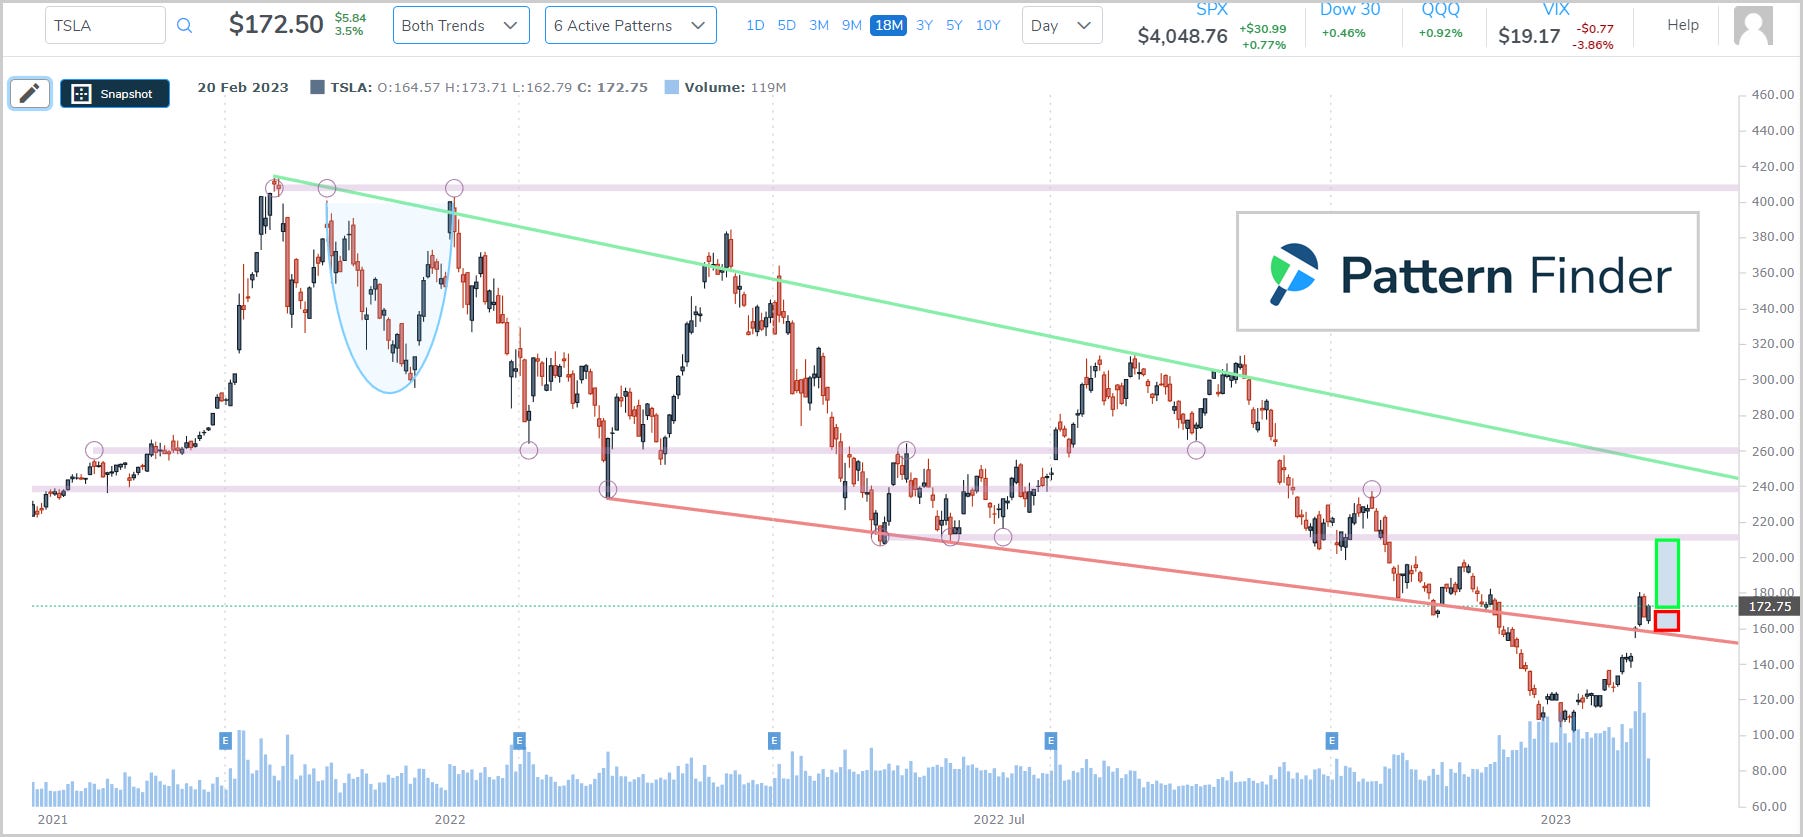
Task: Take a chart Snapshot
Action: (115, 93)
